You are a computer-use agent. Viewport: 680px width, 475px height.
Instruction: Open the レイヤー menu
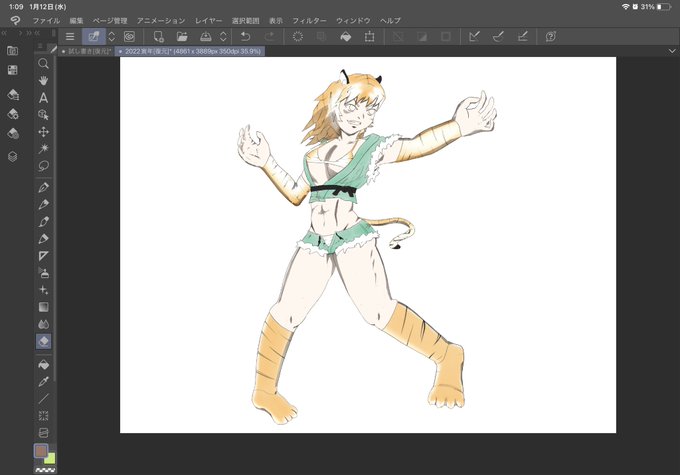click(208, 20)
